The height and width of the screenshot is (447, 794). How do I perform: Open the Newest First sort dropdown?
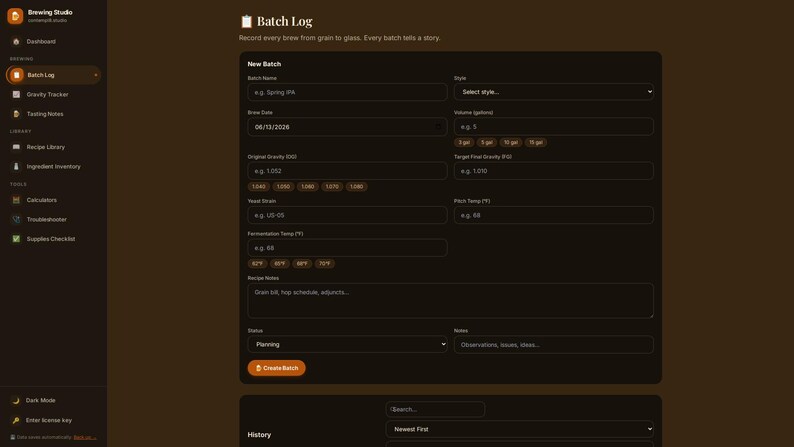pos(520,429)
